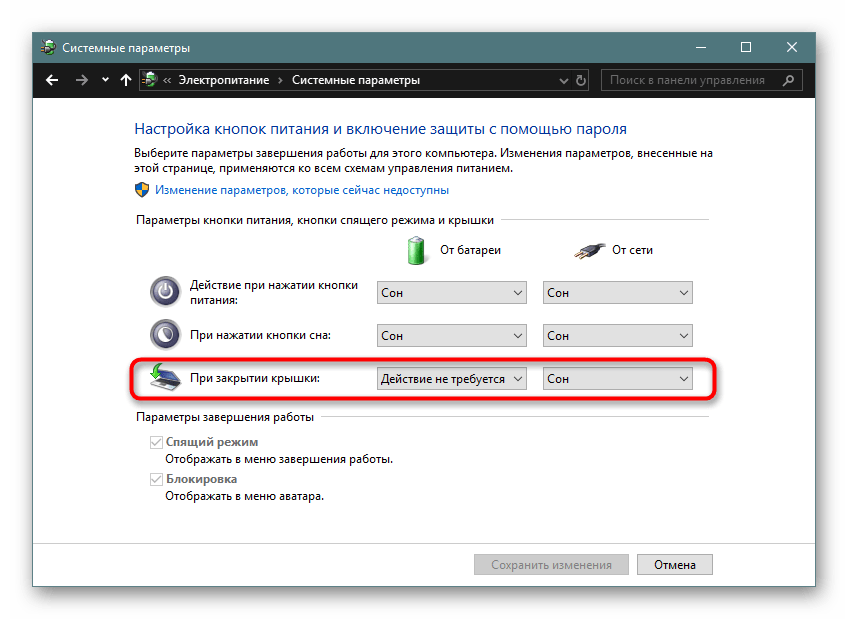Click the search magnifier icon
The image size is (848, 619).
coord(788,80)
